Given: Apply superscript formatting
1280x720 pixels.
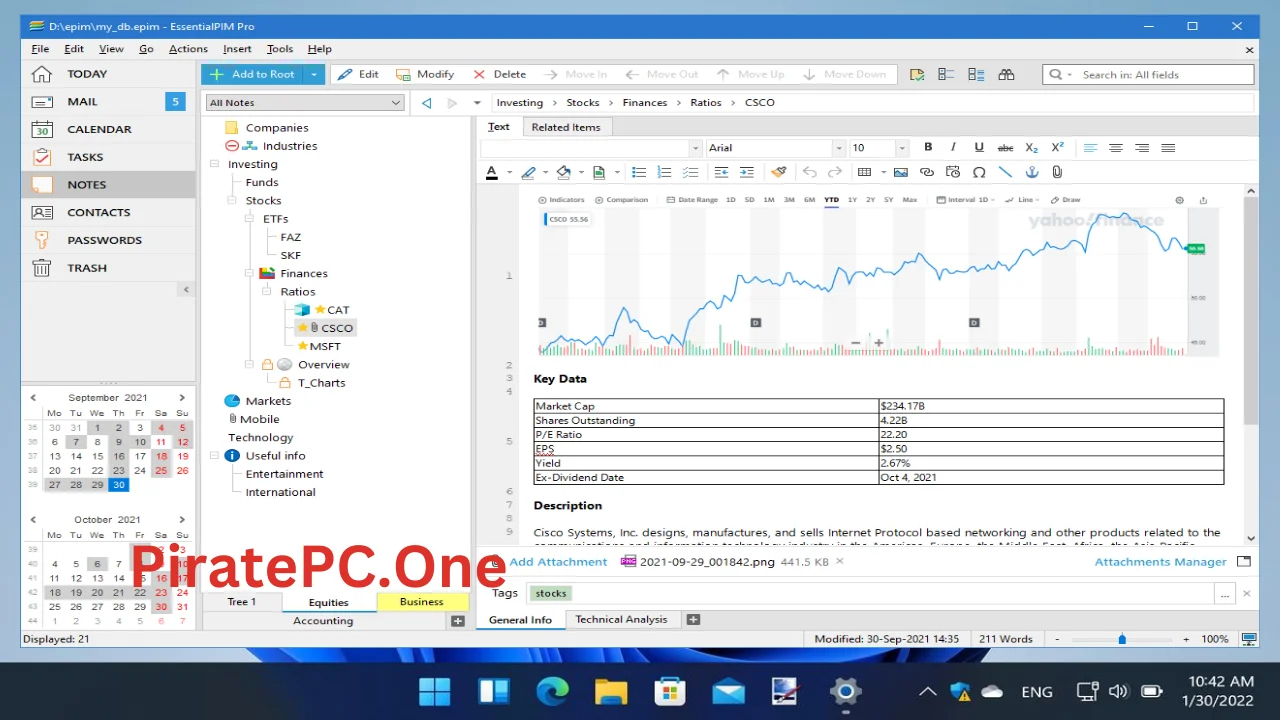Looking at the screenshot, I should (x=1058, y=148).
